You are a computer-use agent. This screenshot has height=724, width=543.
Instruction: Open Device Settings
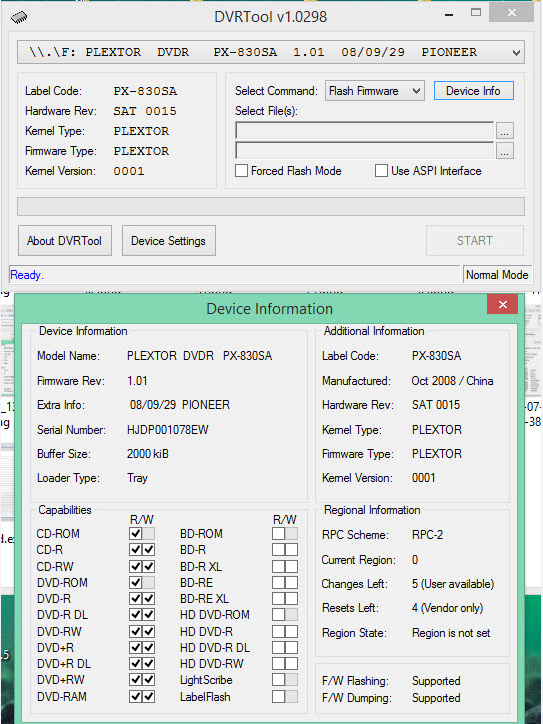click(x=169, y=241)
